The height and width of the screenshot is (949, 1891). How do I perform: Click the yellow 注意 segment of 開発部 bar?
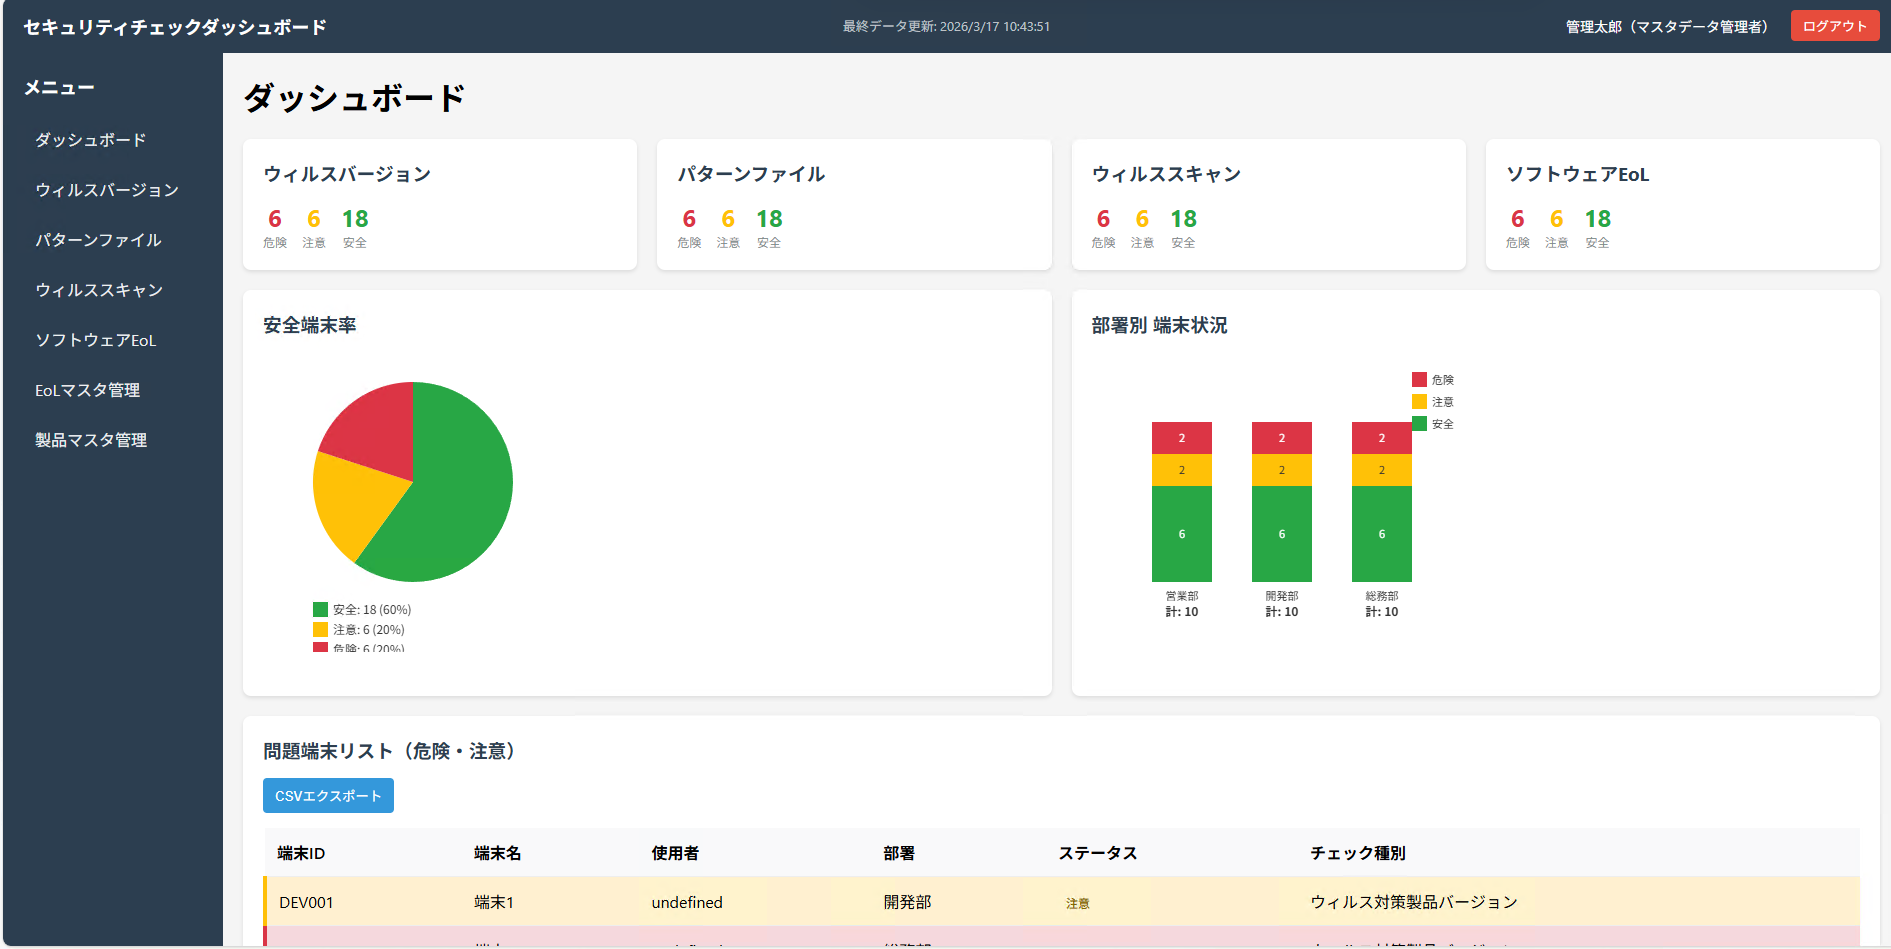coord(1282,470)
